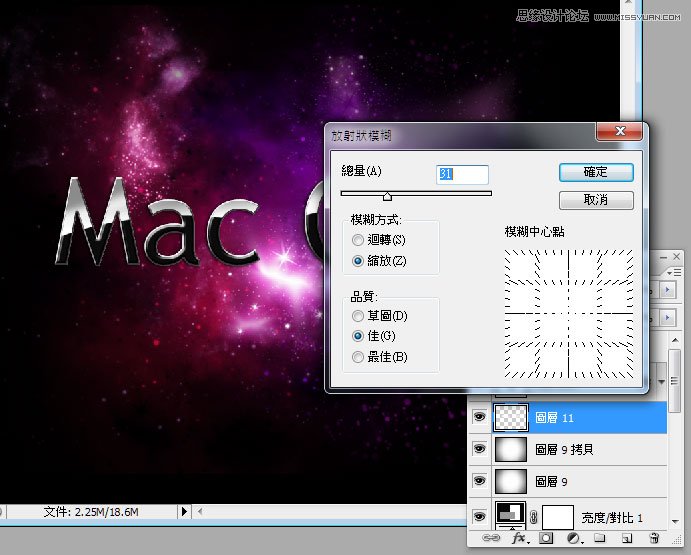Minimize the Layers panel
Image resolution: width=691 pixels, height=555 pixels.
click(663, 257)
